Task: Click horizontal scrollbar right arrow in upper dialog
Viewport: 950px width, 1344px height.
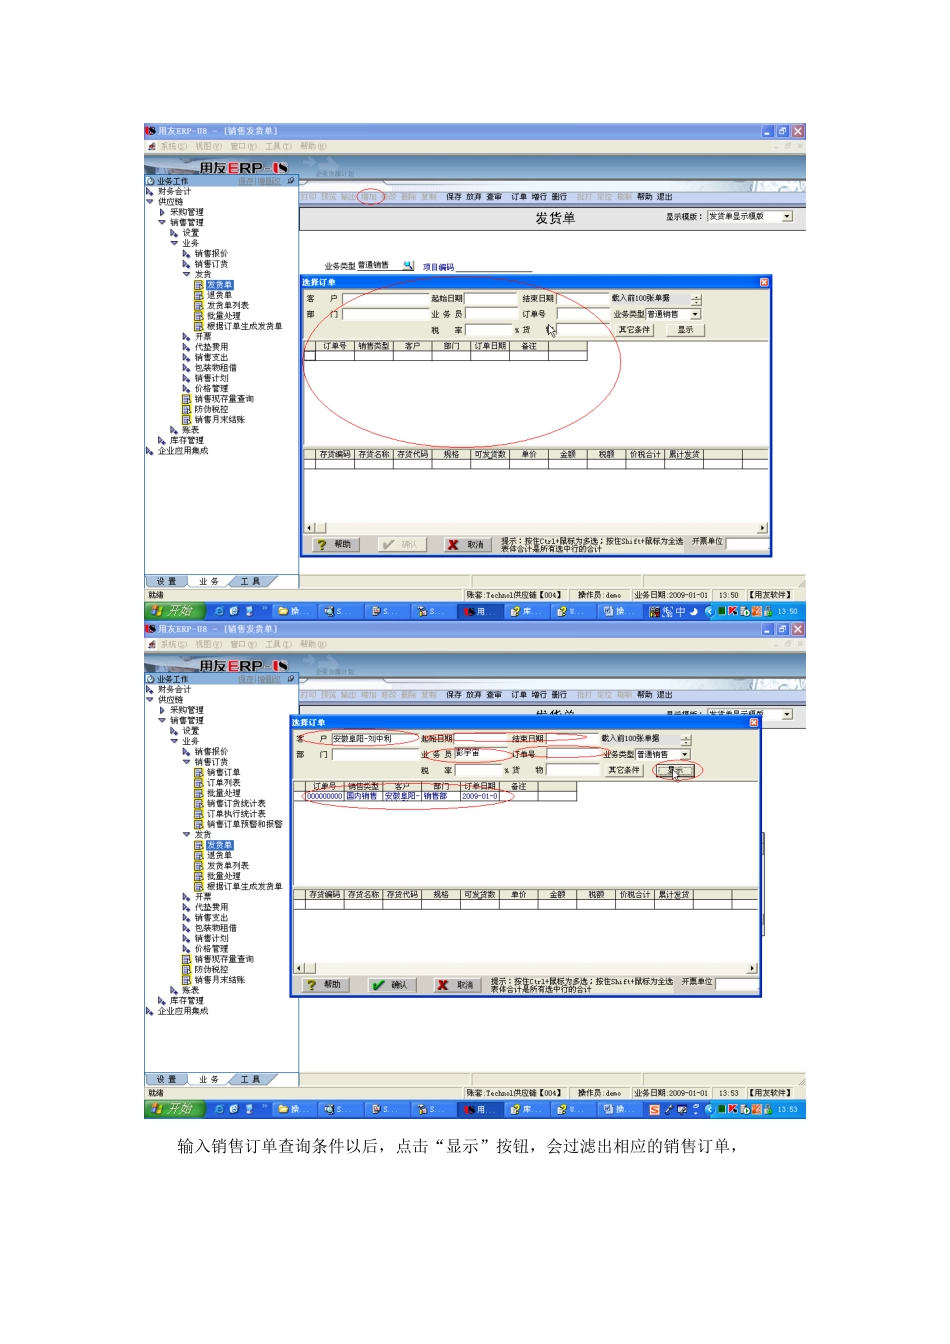Action: pos(763,528)
